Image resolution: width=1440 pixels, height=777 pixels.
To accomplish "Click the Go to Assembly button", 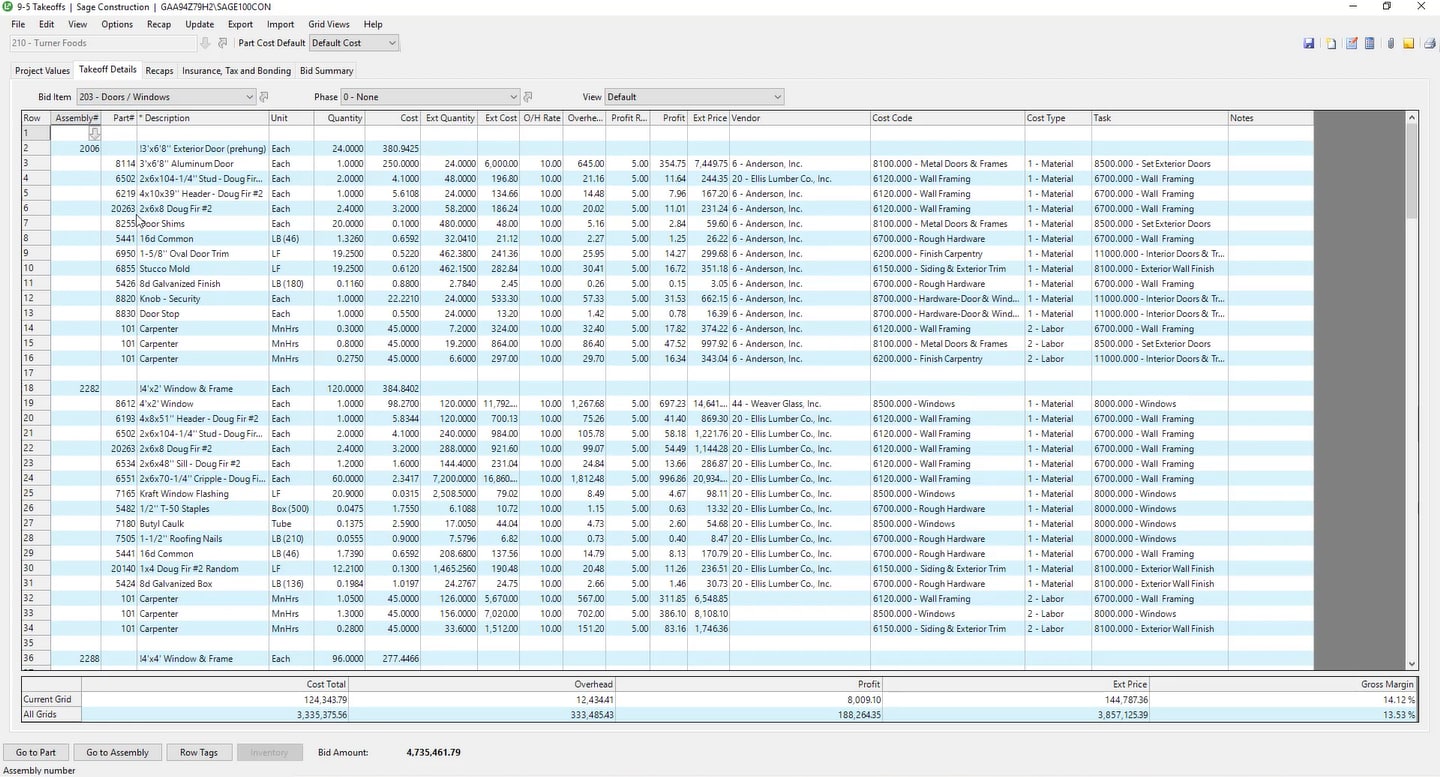I will pyautogui.click(x=117, y=752).
